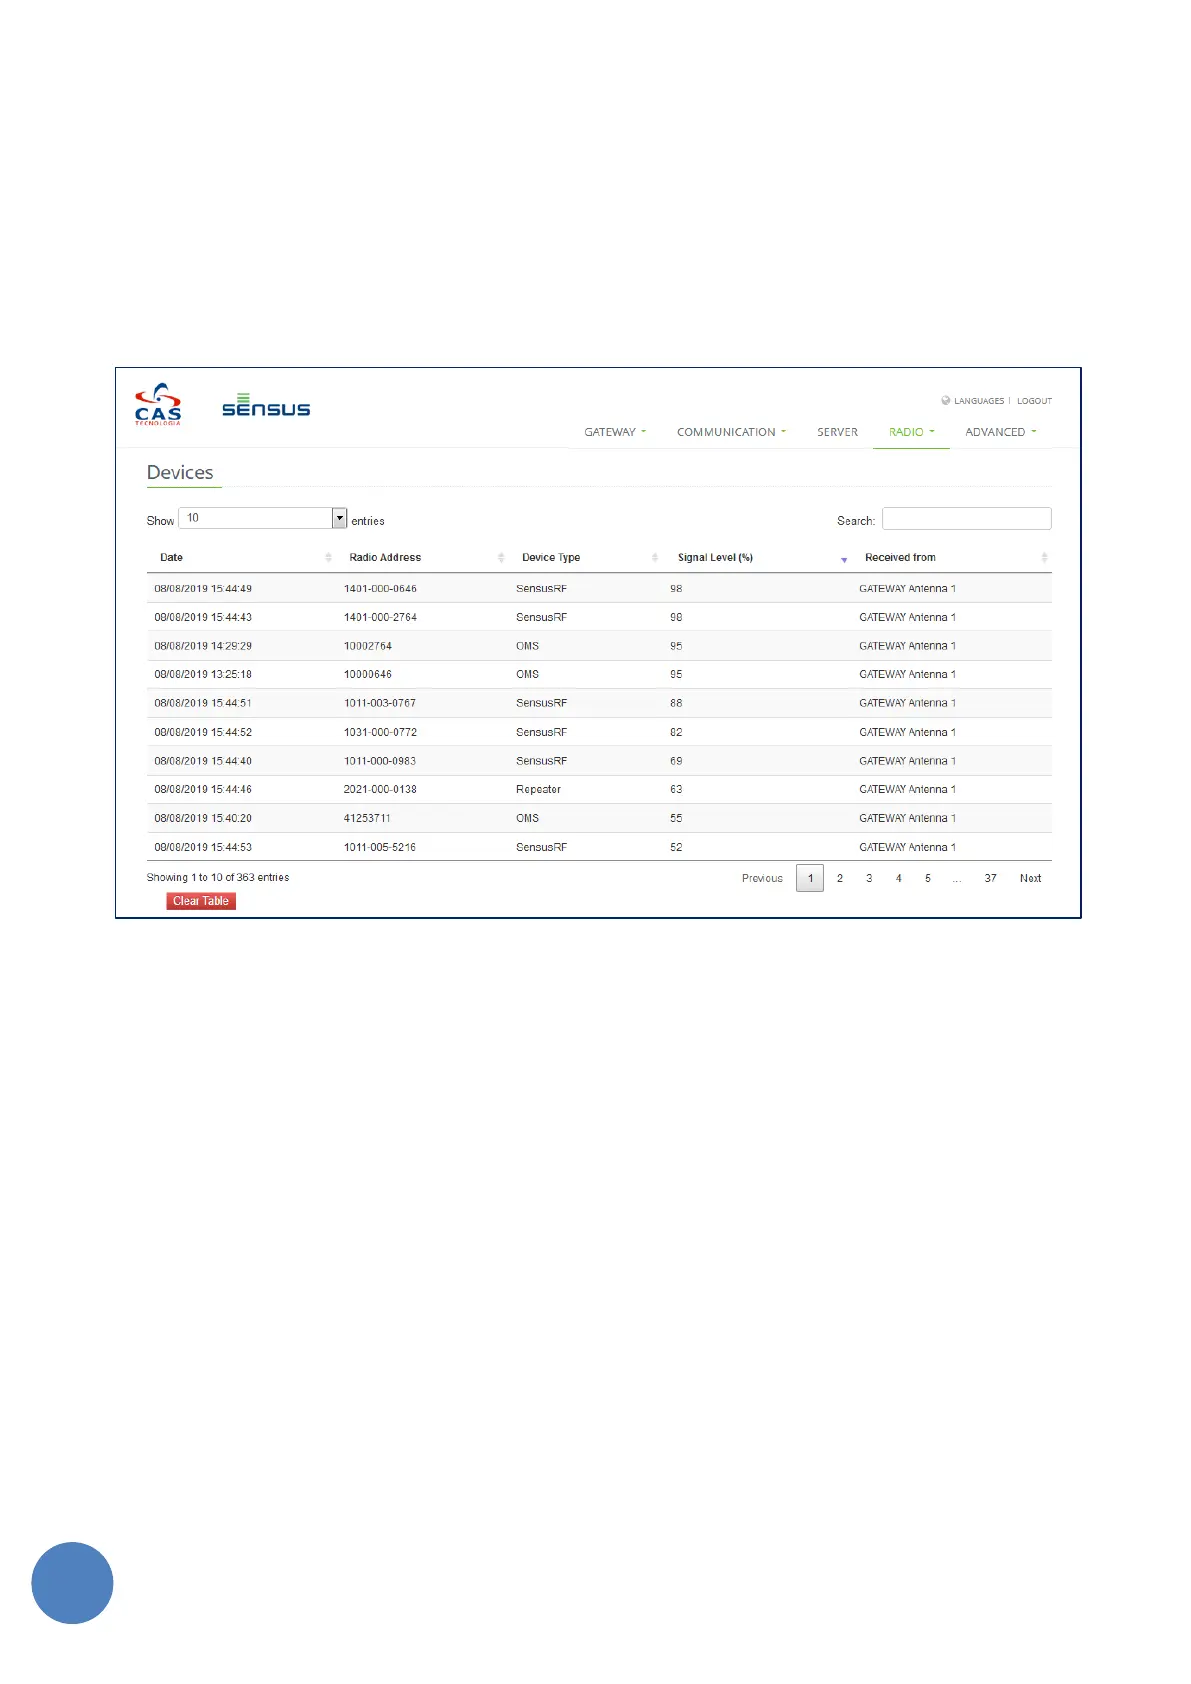Open the LANGUAGES link
This screenshot has width=1191, height=1684.
tap(979, 401)
